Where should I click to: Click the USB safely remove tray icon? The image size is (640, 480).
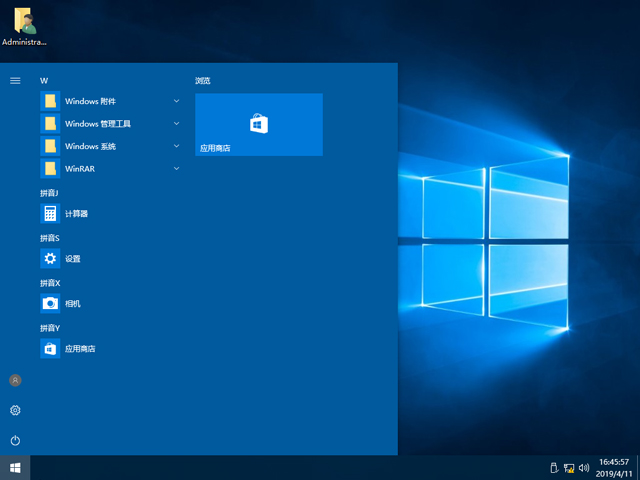coord(553,468)
